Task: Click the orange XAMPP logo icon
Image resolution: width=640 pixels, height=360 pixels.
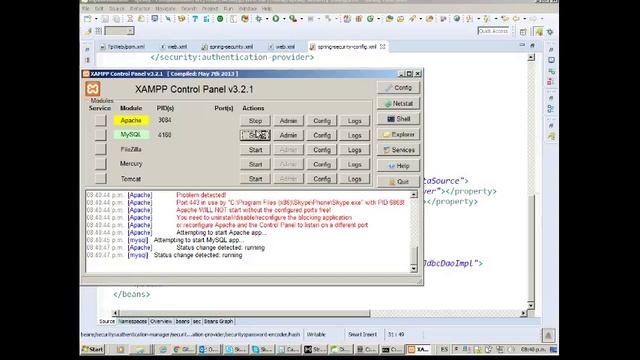Action: 93,89
